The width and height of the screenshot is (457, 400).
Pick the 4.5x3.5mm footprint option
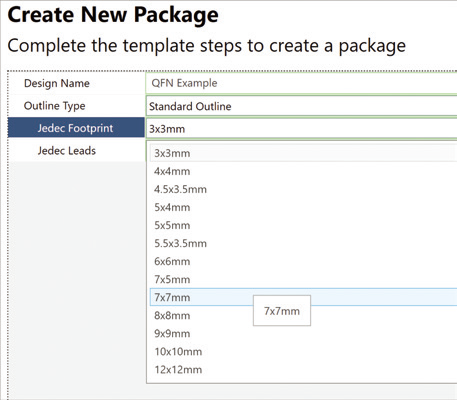[x=303, y=189]
